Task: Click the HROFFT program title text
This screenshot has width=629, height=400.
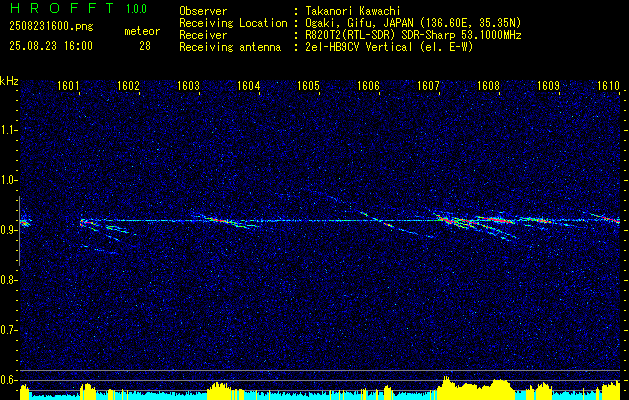Action: (62, 8)
